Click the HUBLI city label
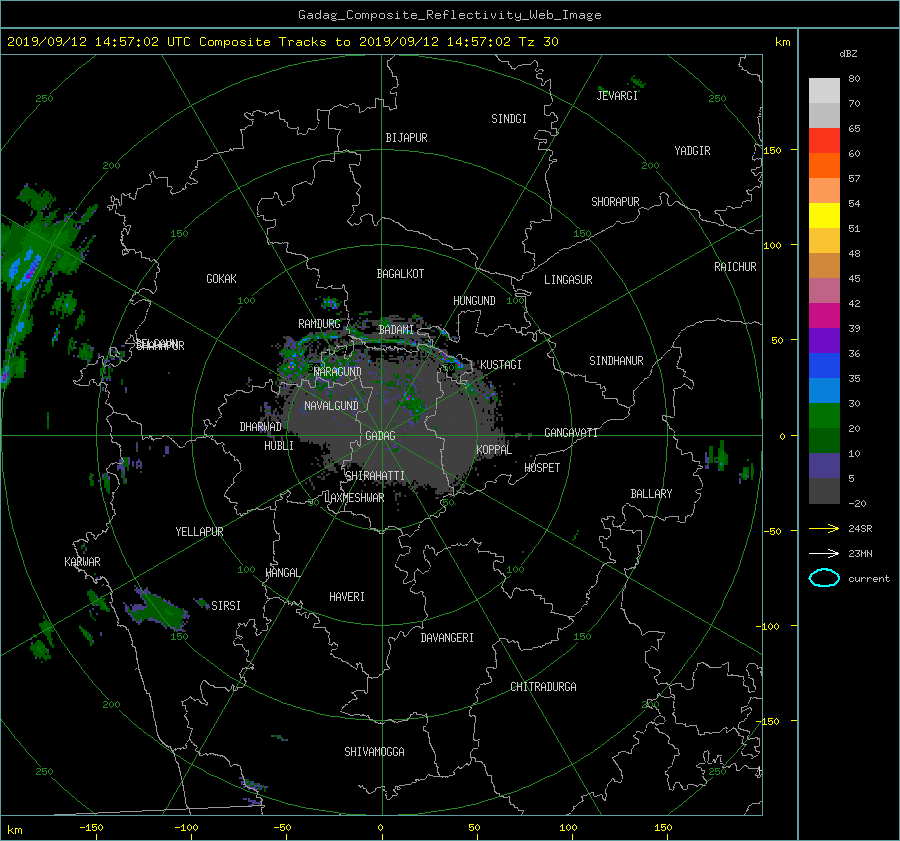900x841 pixels. point(278,445)
